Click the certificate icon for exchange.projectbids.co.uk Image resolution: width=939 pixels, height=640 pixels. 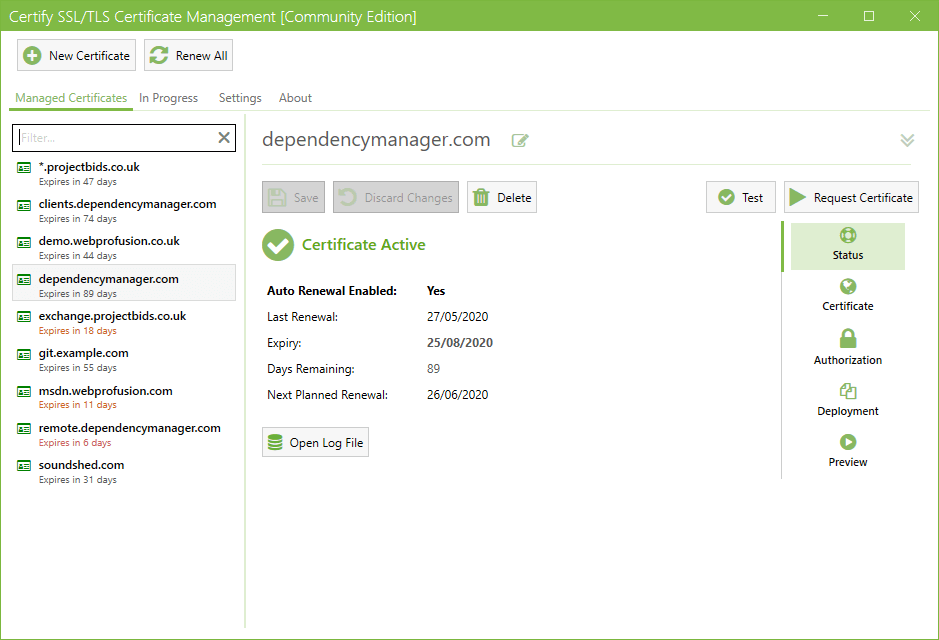pyautogui.click(x=24, y=317)
